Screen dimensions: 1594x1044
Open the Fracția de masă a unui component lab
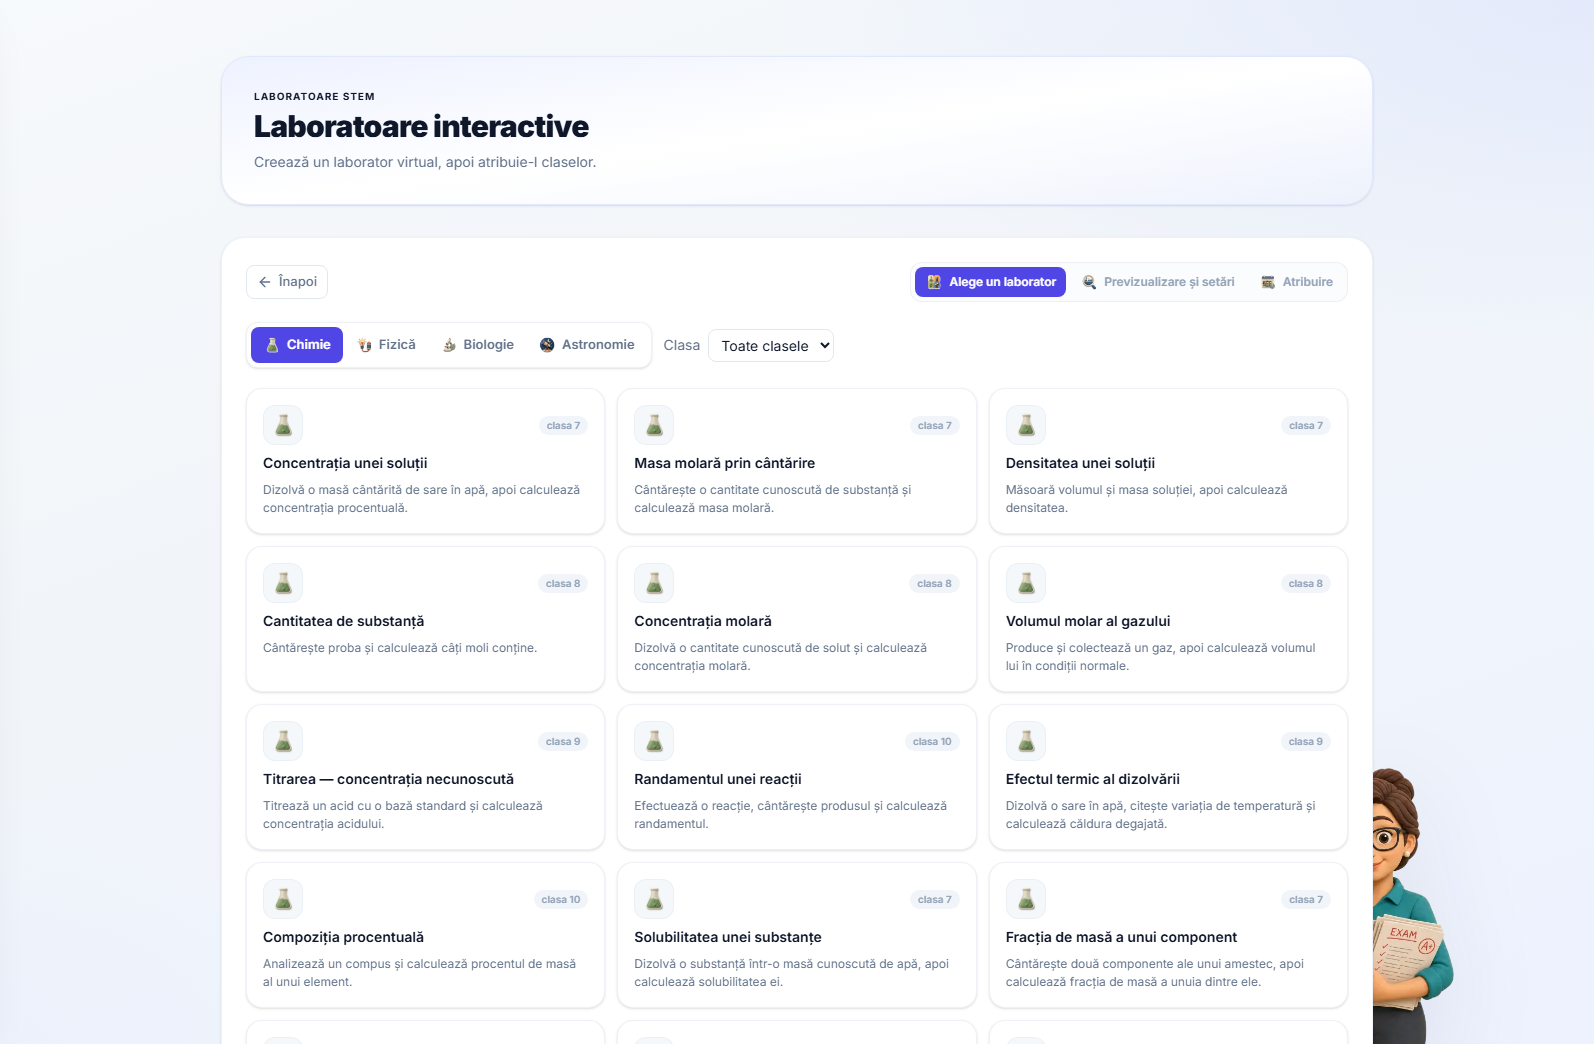tap(1168, 936)
